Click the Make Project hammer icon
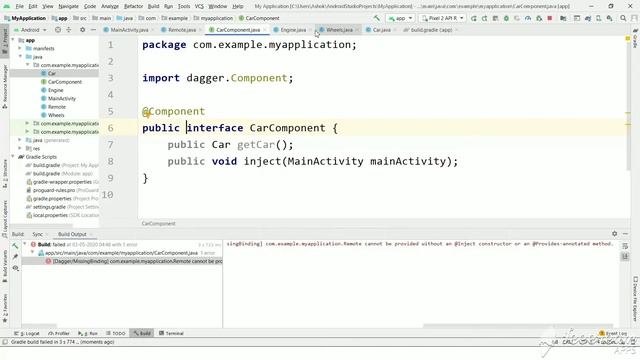The image size is (640, 360). [x=376, y=18]
